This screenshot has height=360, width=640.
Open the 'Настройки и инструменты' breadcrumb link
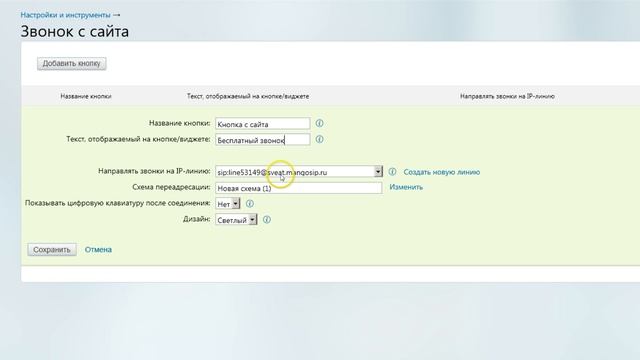[65, 15]
